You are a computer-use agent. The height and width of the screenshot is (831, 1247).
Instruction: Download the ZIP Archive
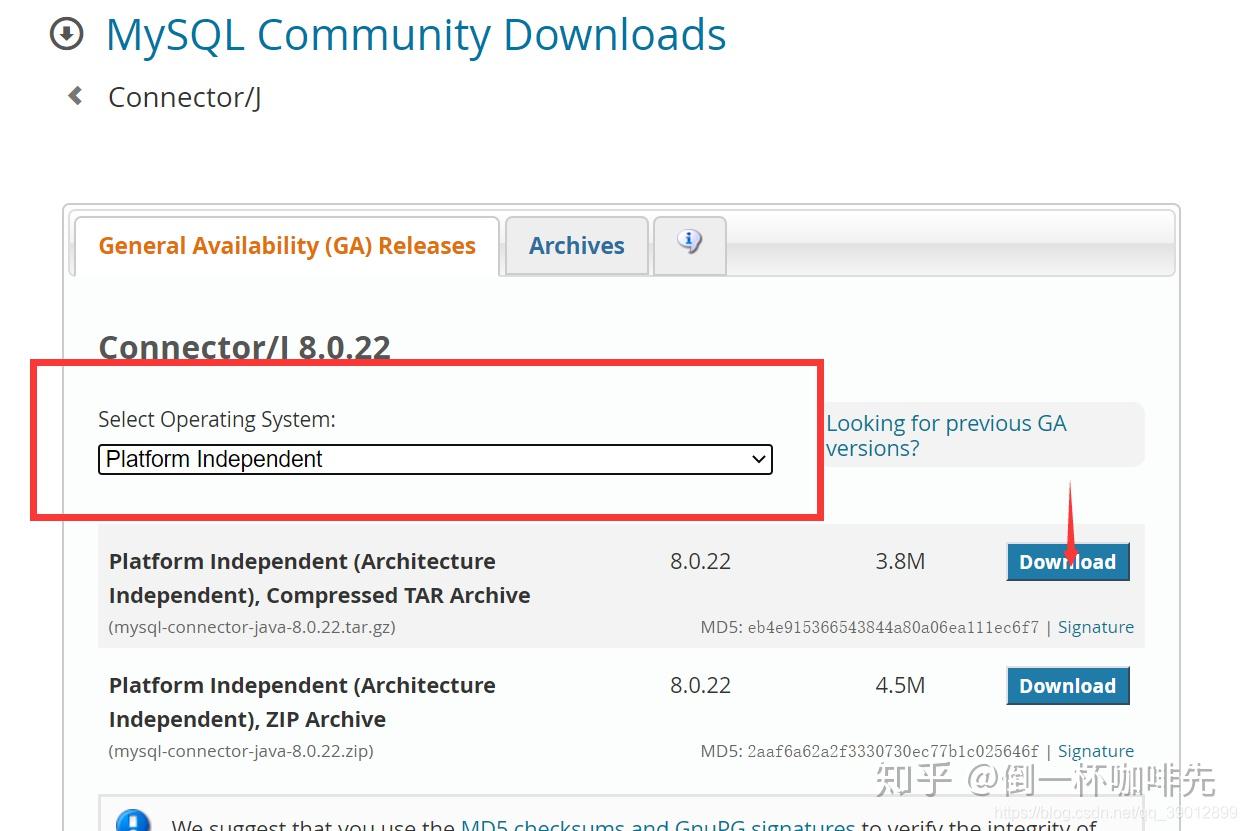tap(1068, 686)
